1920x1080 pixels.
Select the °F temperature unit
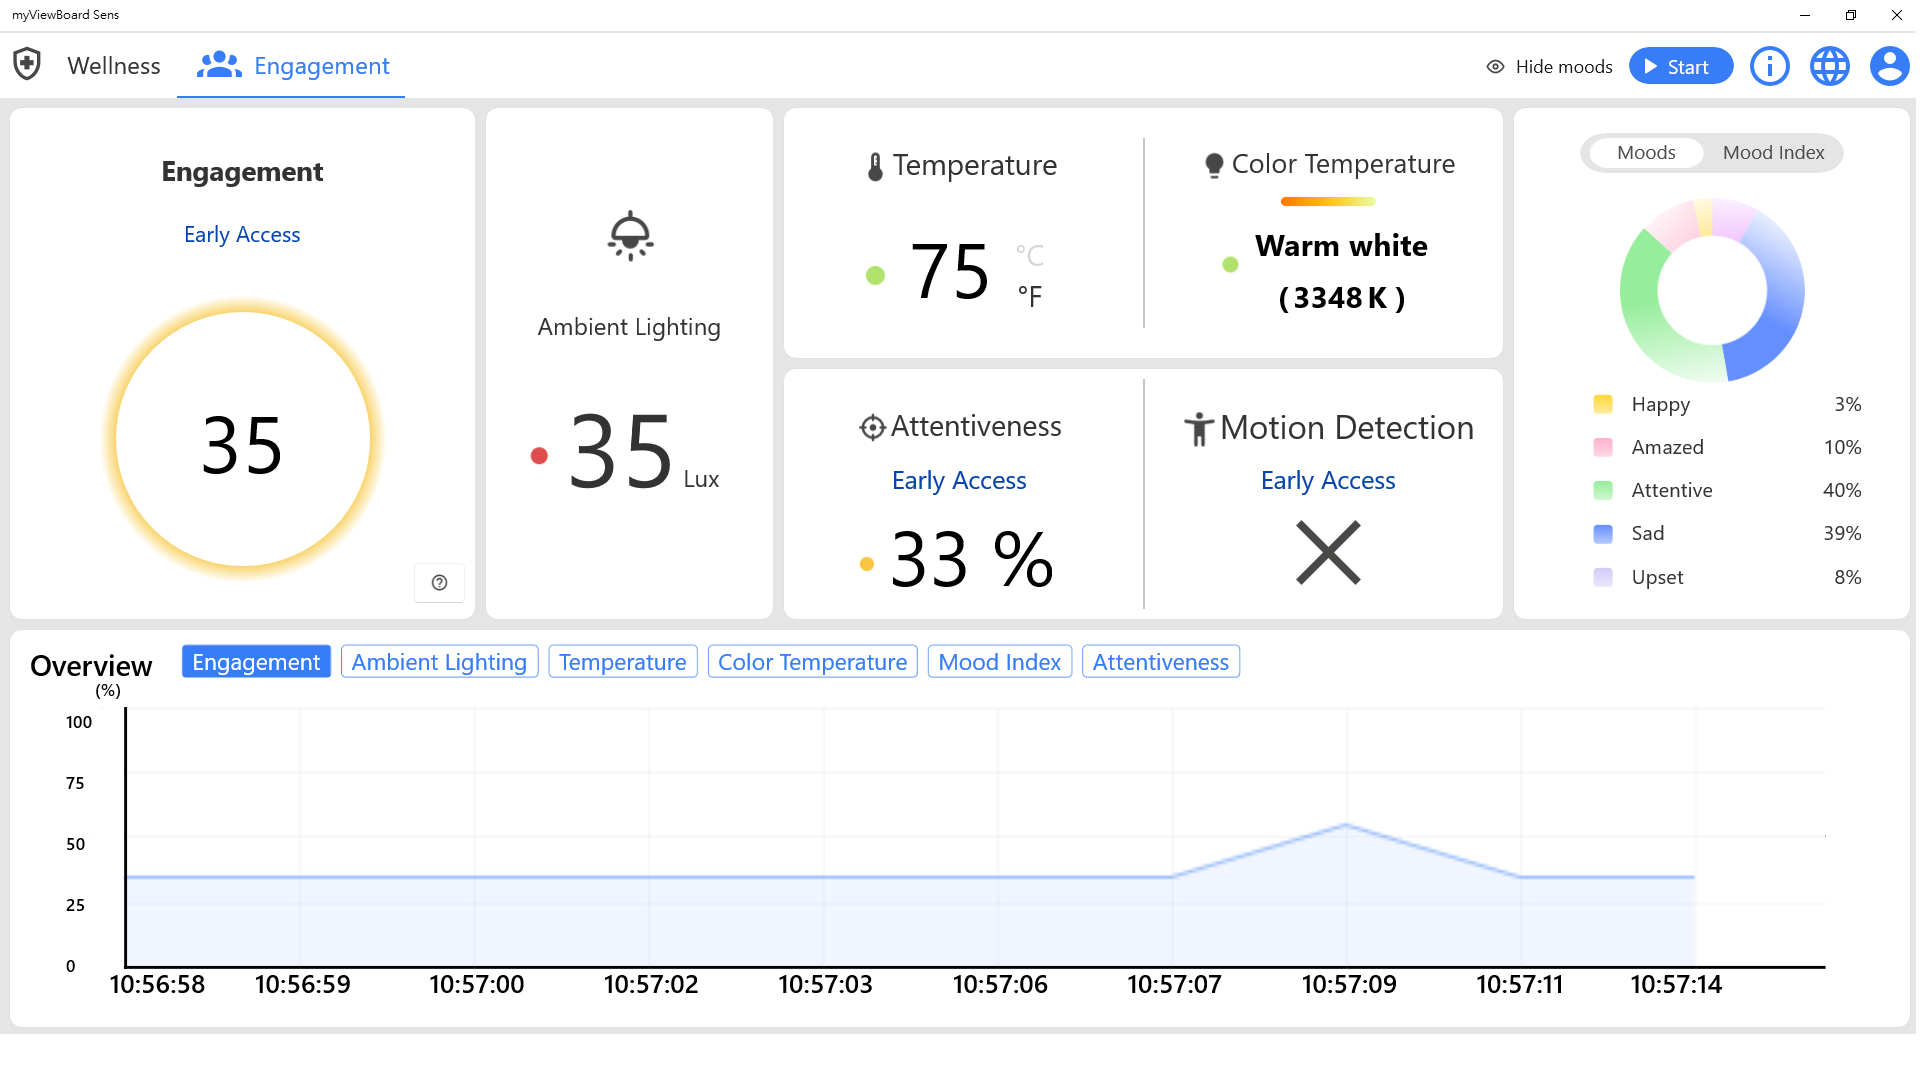point(1029,297)
